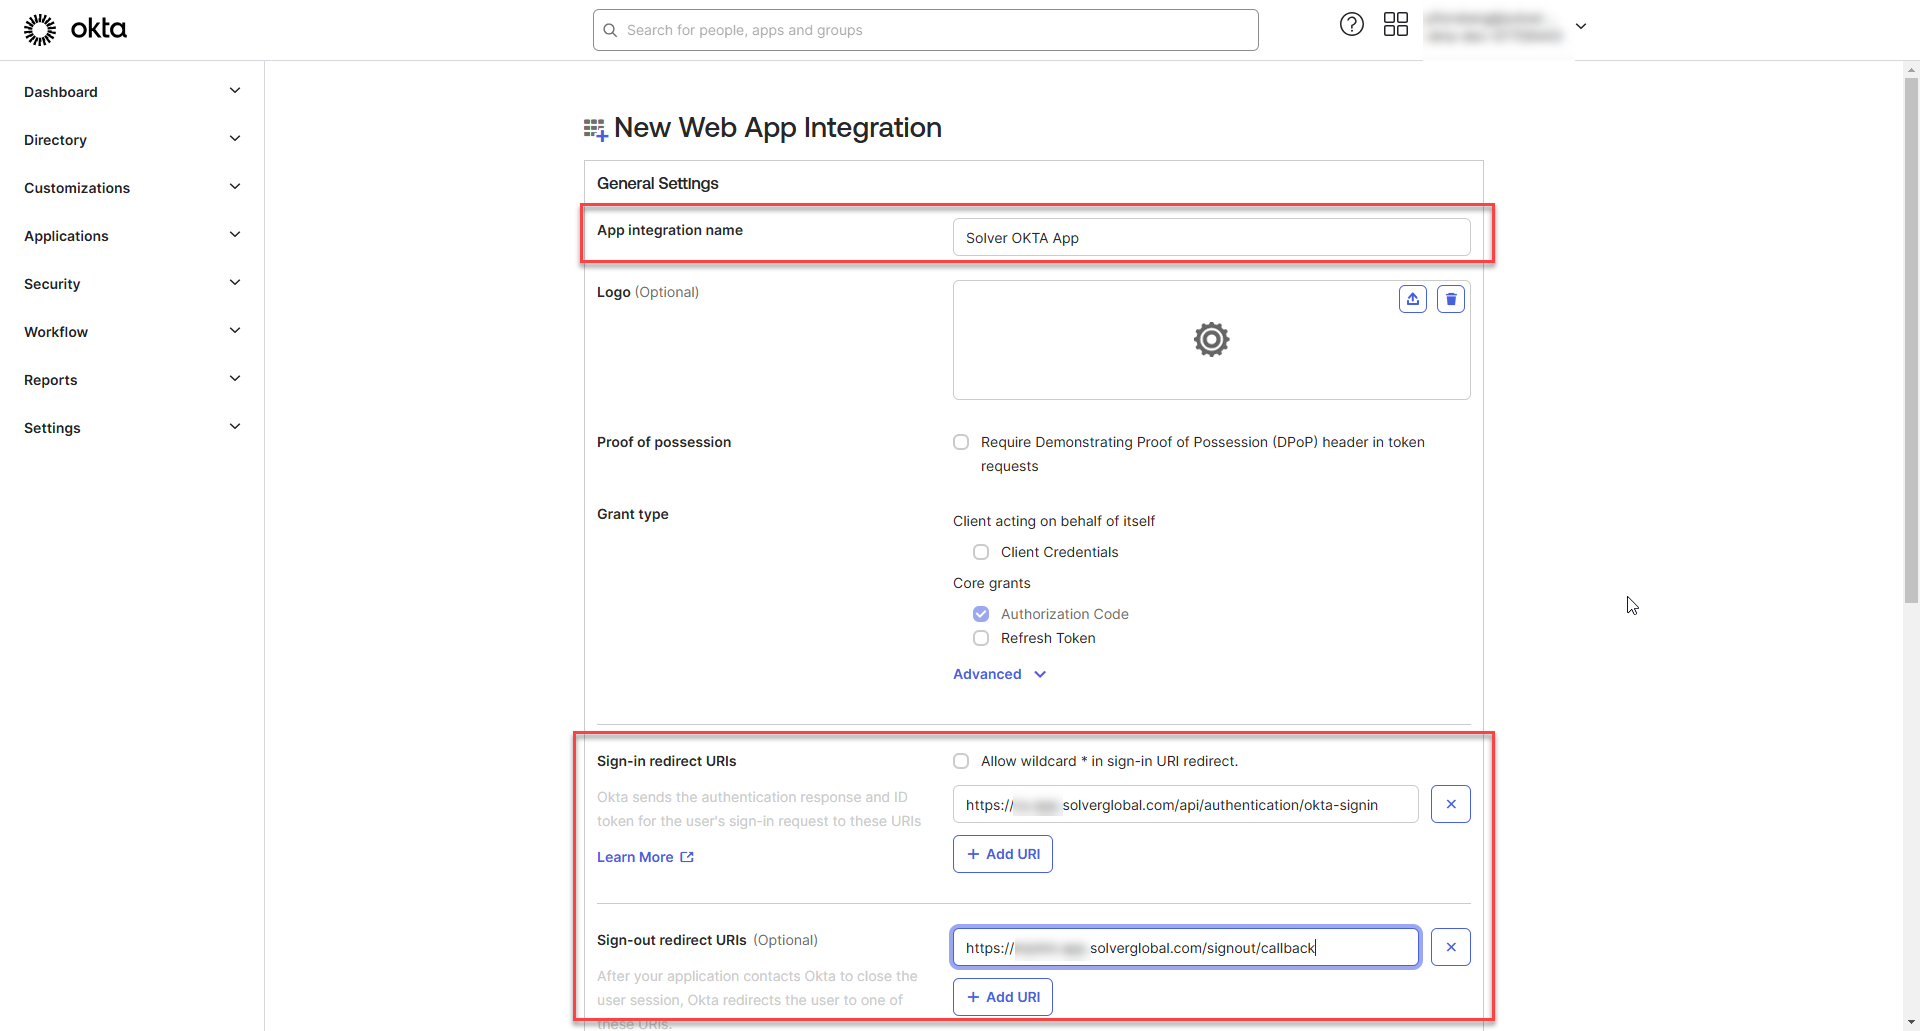Remove the sign-in redirect URI
The height and width of the screenshot is (1031, 1920).
(1450, 804)
